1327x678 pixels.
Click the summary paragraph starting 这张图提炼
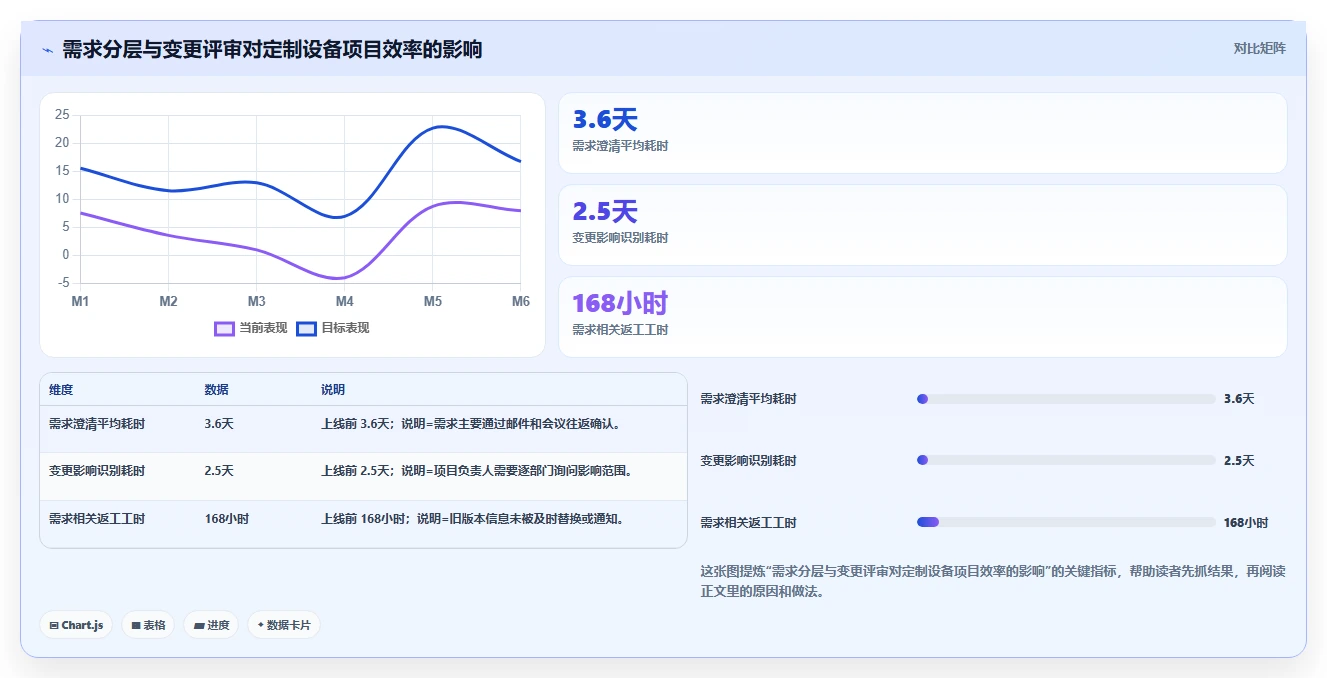point(993,581)
